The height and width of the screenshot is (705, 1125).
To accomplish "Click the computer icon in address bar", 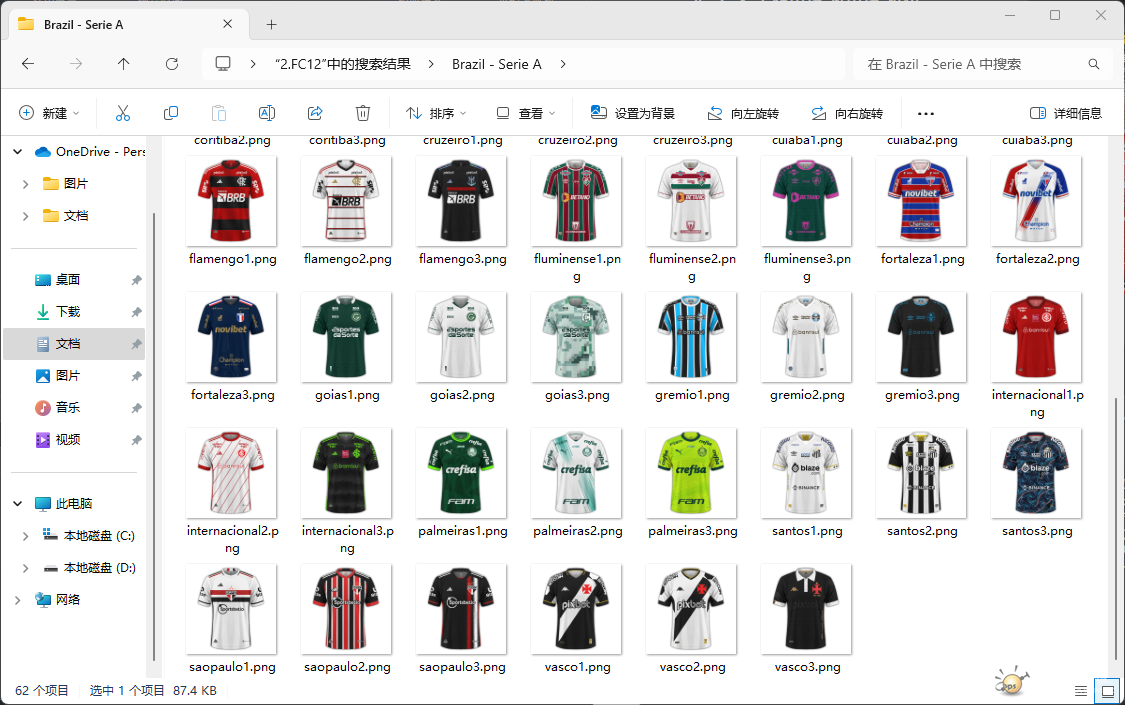I will point(223,64).
